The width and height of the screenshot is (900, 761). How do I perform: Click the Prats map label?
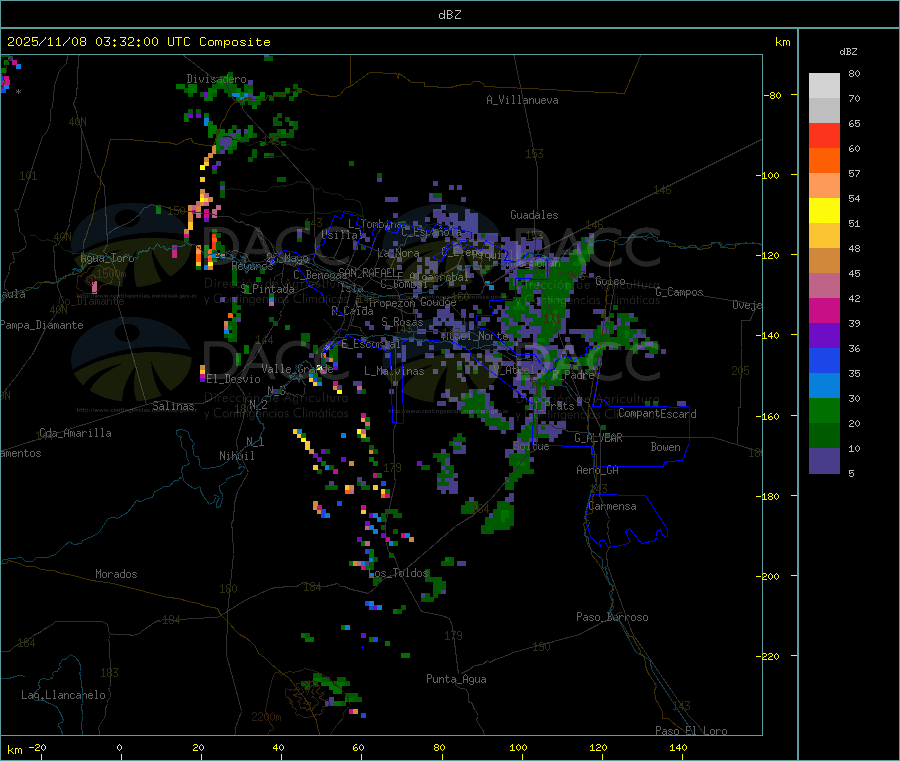point(559,406)
